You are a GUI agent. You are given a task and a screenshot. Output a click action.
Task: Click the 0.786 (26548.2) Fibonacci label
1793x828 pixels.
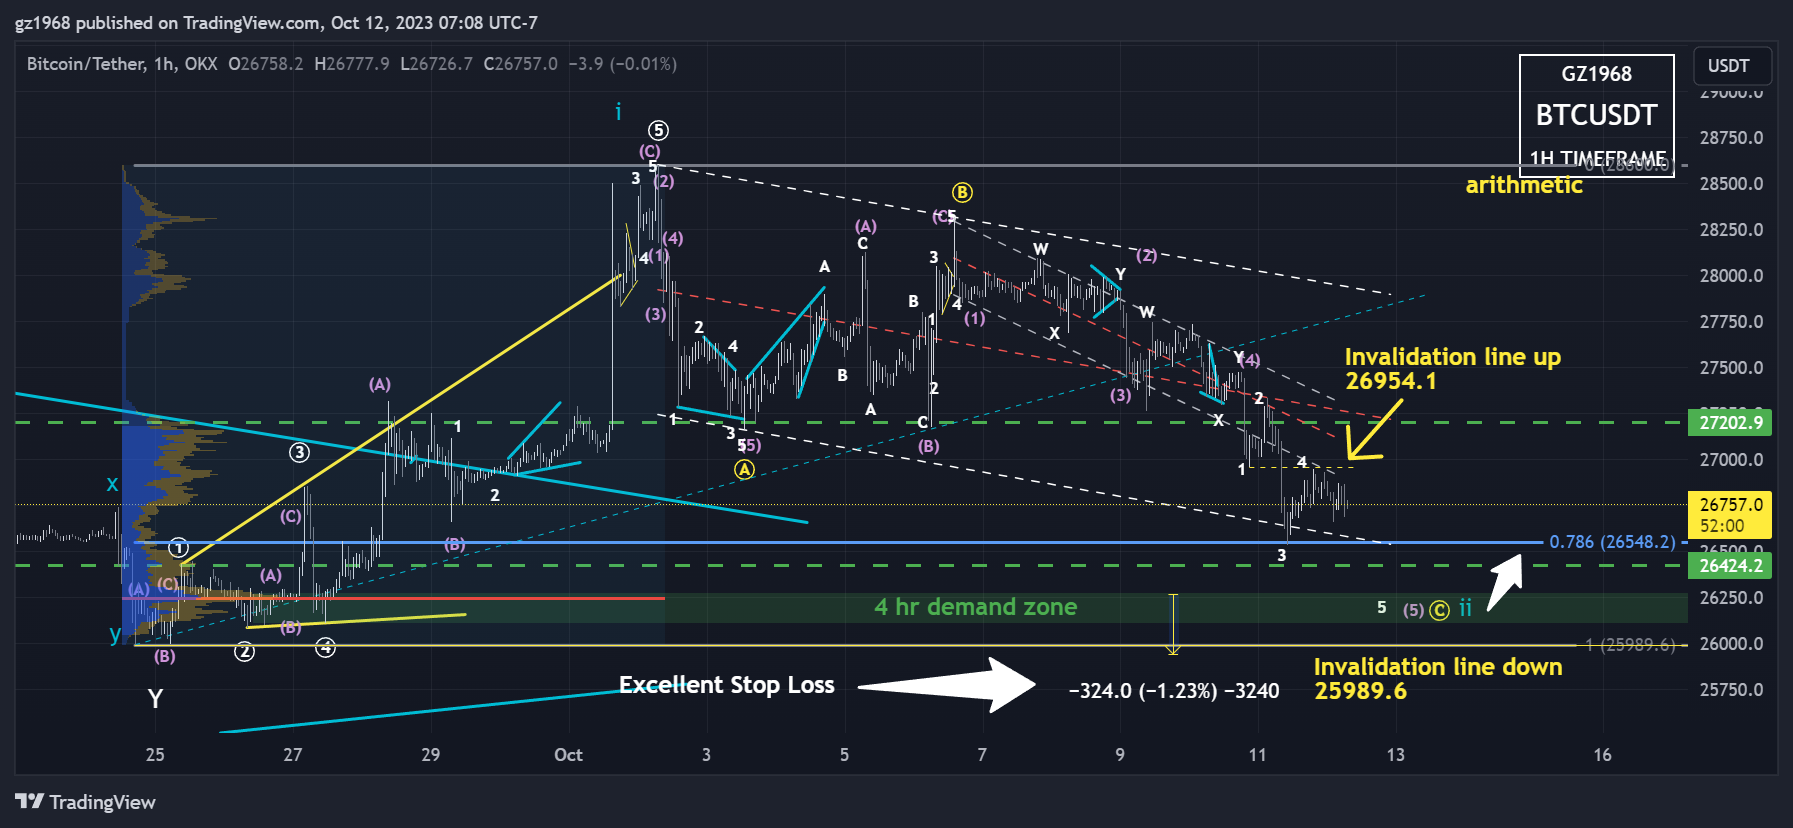click(x=1612, y=542)
